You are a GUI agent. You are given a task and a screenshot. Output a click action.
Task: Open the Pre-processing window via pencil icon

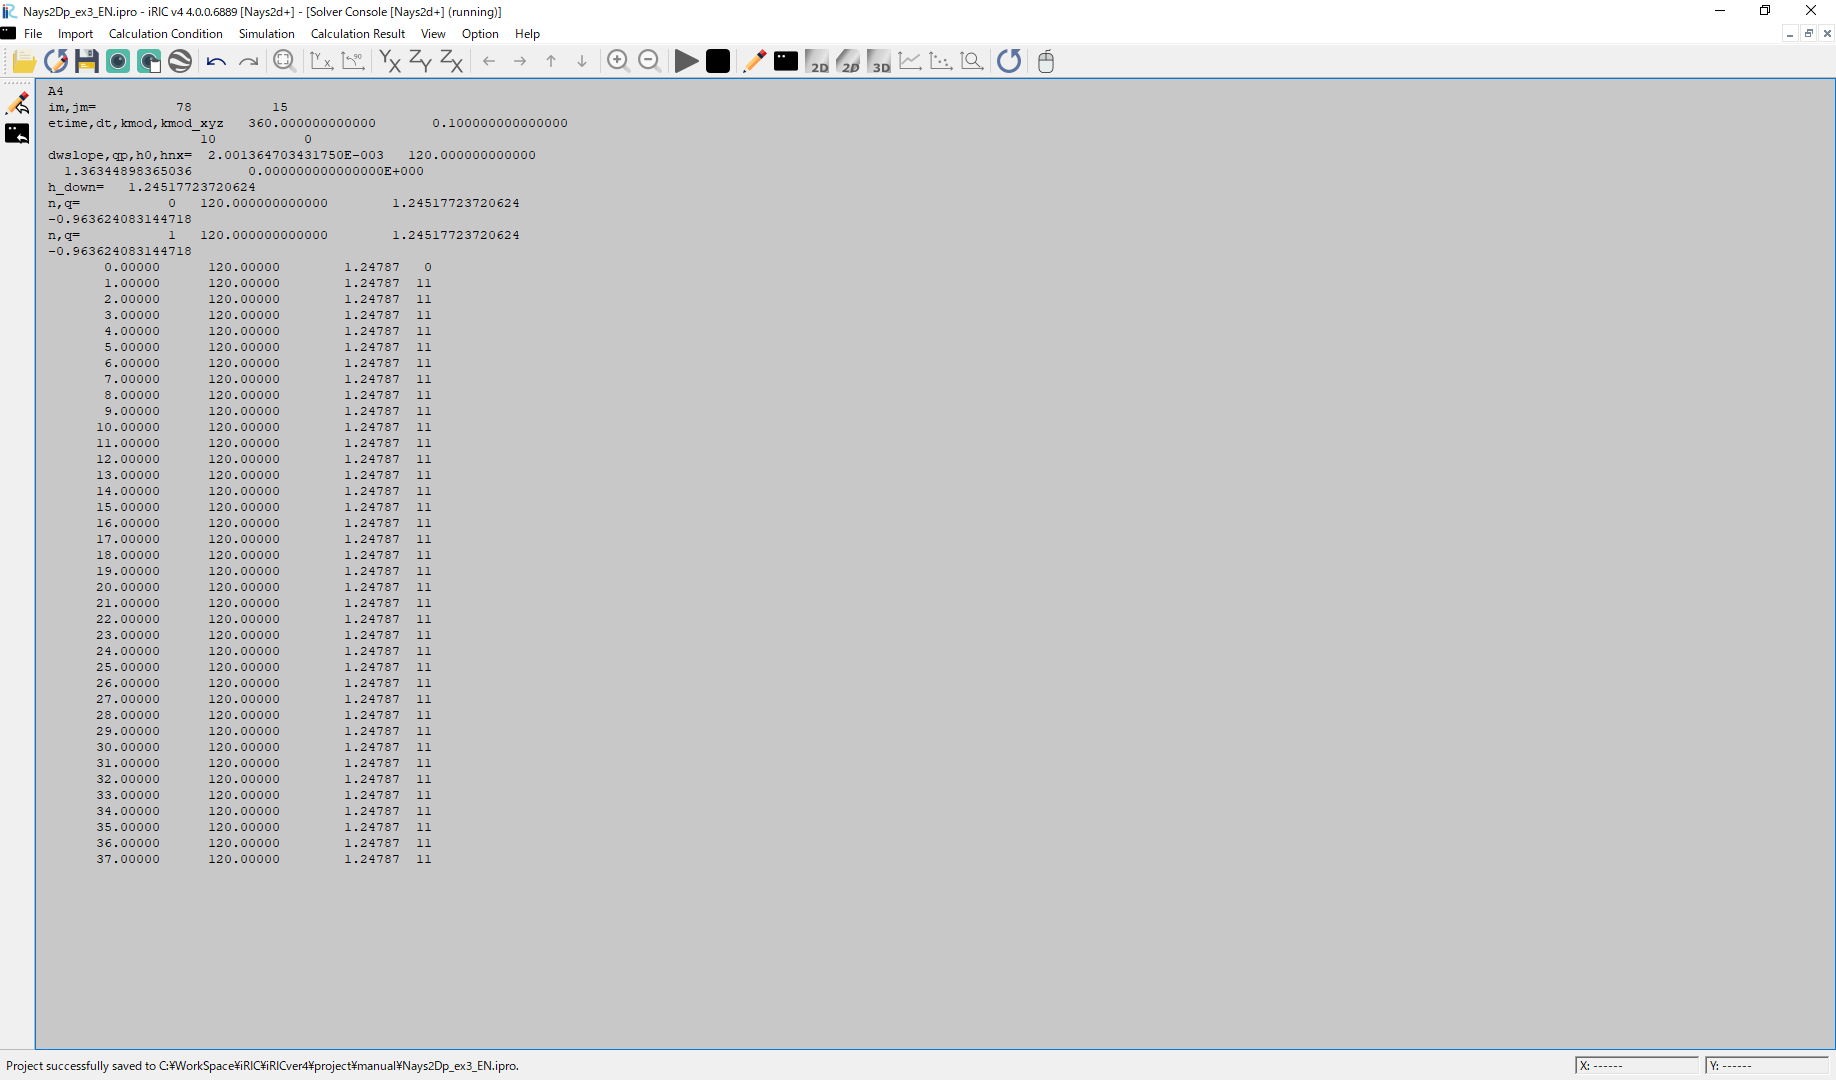pyautogui.click(x=754, y=61)
